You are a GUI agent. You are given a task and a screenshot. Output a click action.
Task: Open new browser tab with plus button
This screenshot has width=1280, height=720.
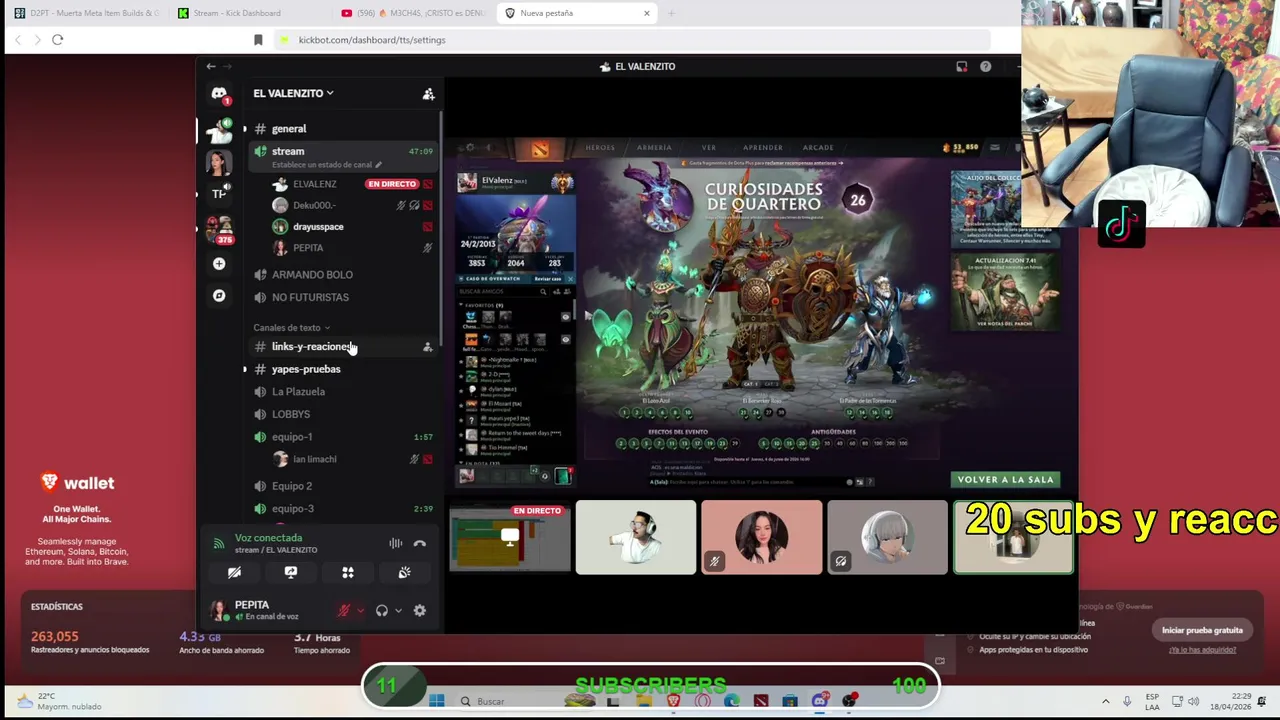click(671, 13)
